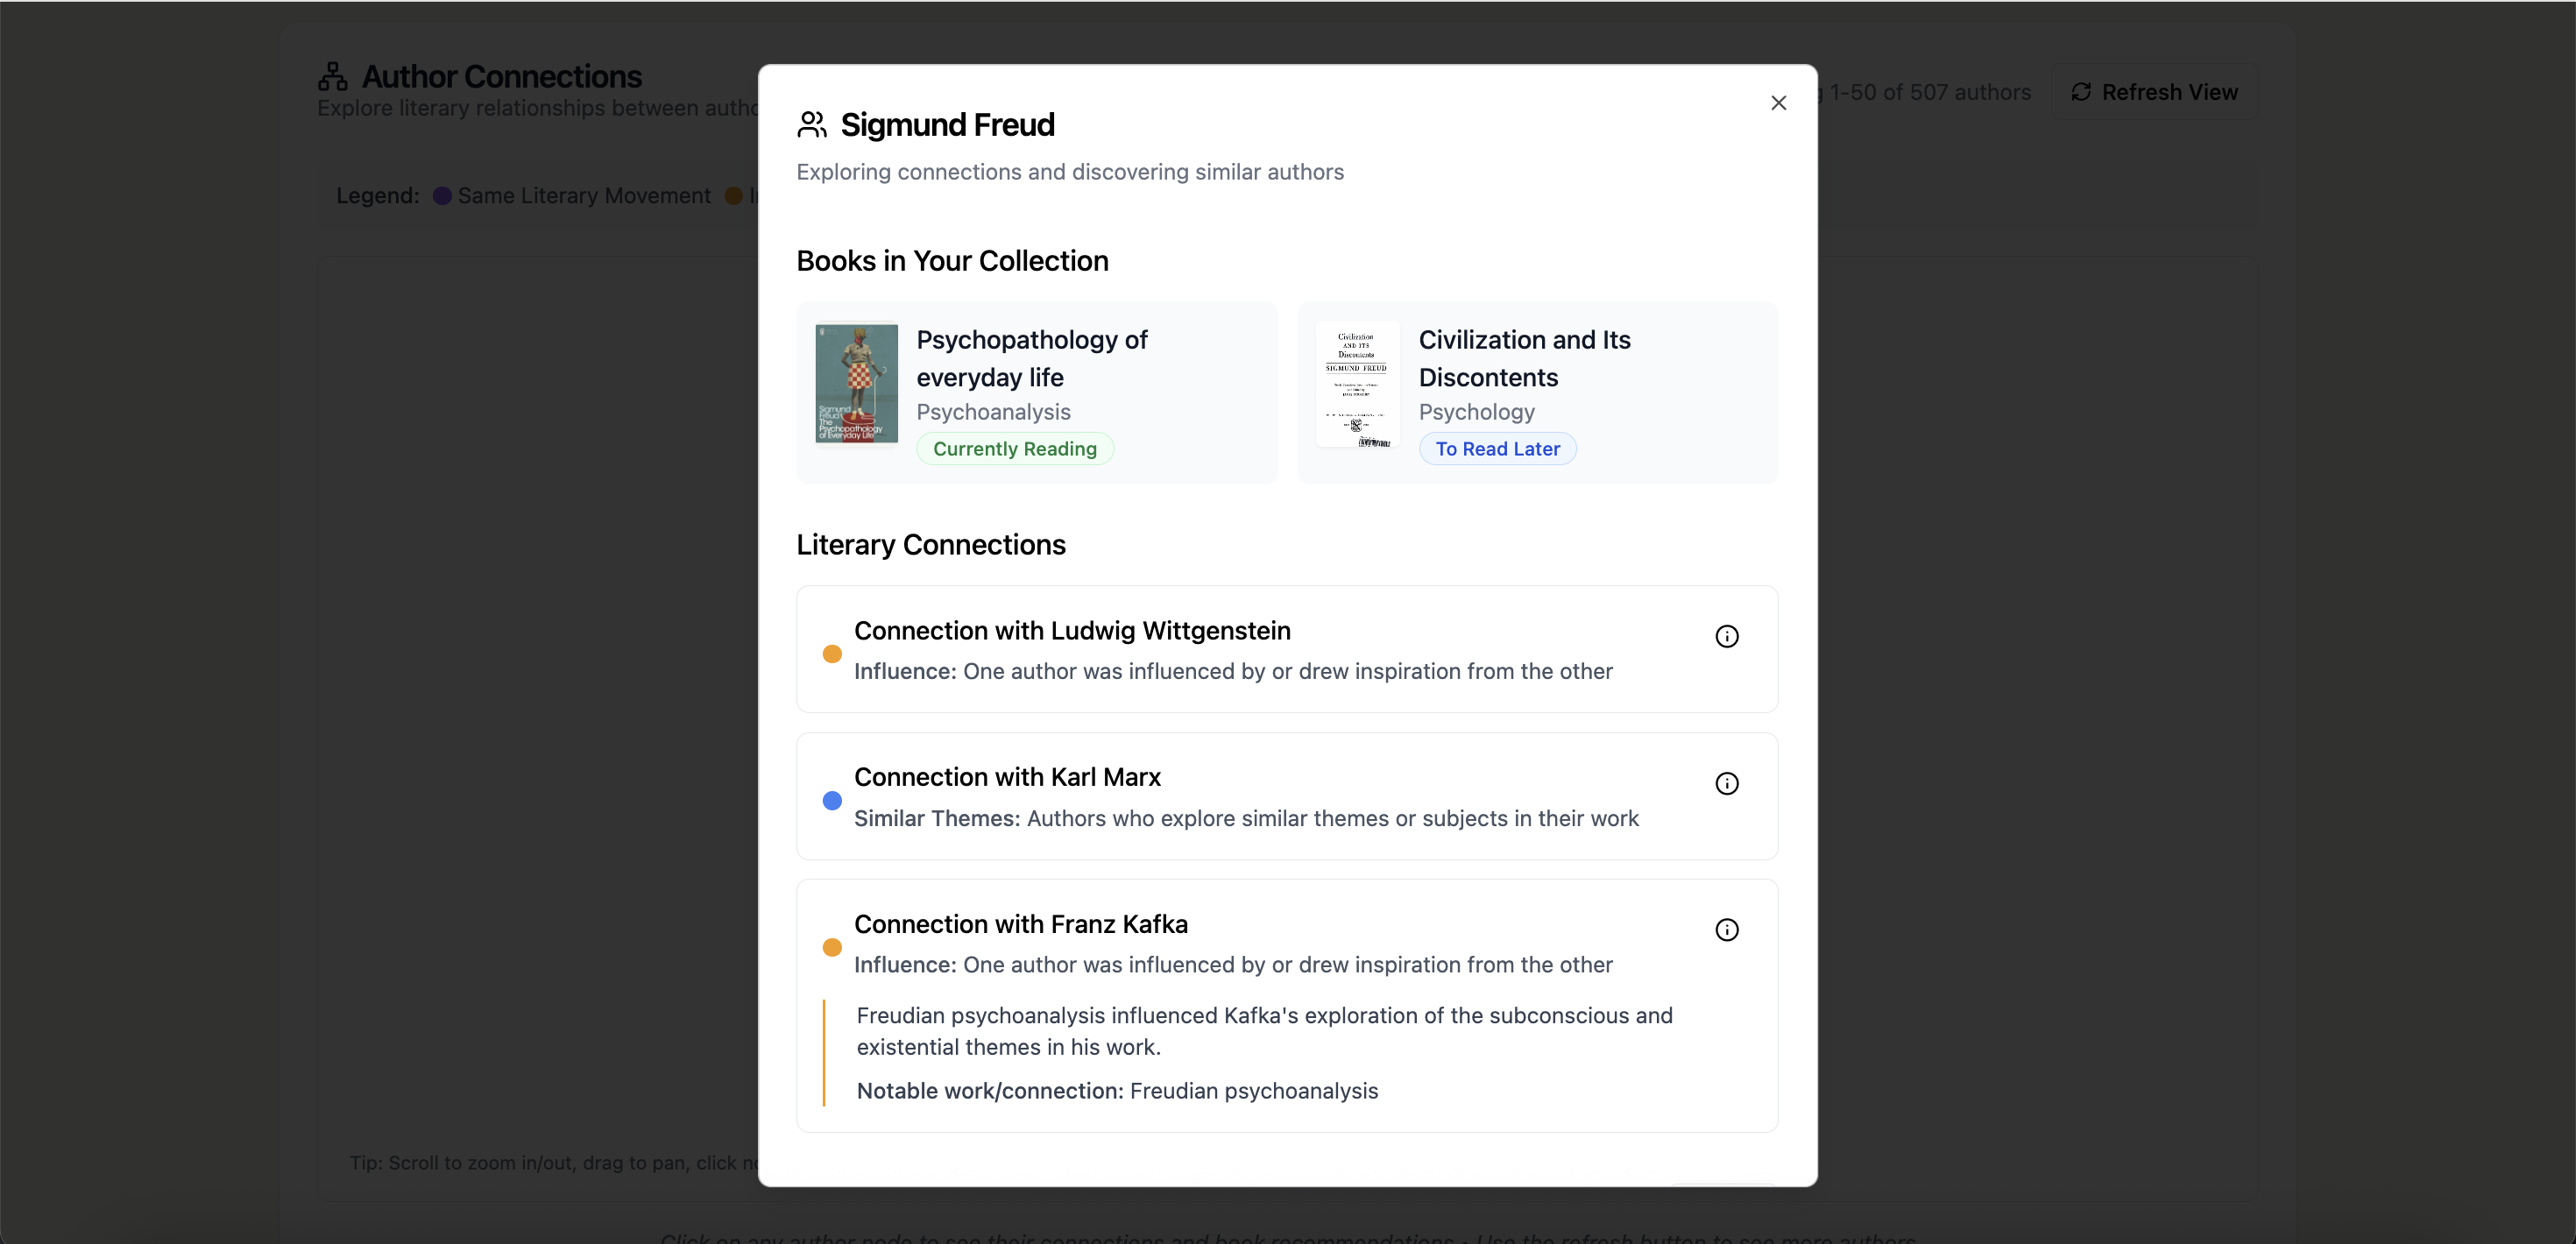Click Same Literary Movement legend label
Image resolution: width=2576 pixels, height=1244 pixels.
point(584,196)
